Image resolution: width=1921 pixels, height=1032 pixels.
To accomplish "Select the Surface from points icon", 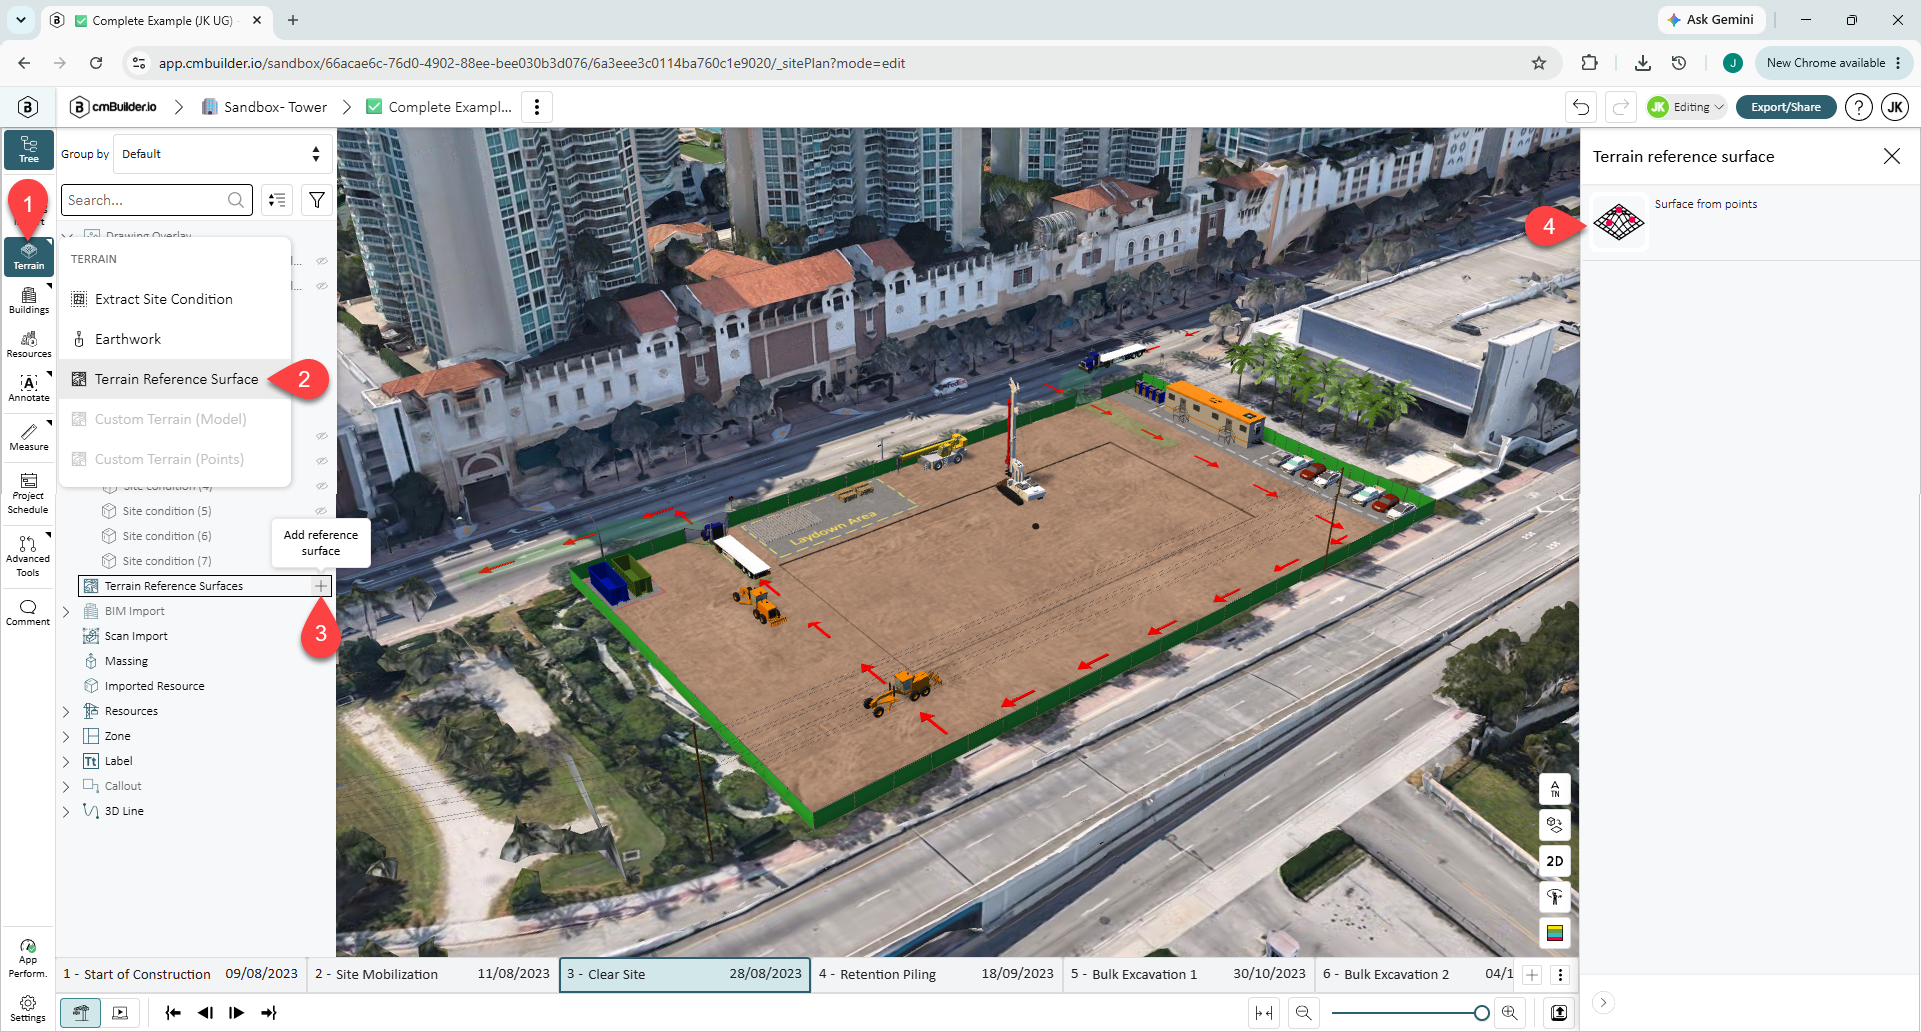I will click(x=1618, y=221).
